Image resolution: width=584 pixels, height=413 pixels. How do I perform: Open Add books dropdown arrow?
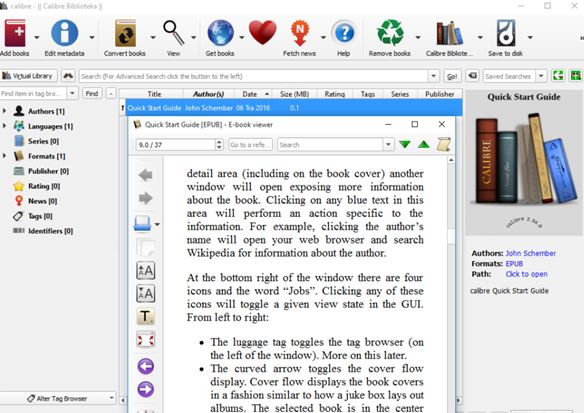tap(36, 37)
